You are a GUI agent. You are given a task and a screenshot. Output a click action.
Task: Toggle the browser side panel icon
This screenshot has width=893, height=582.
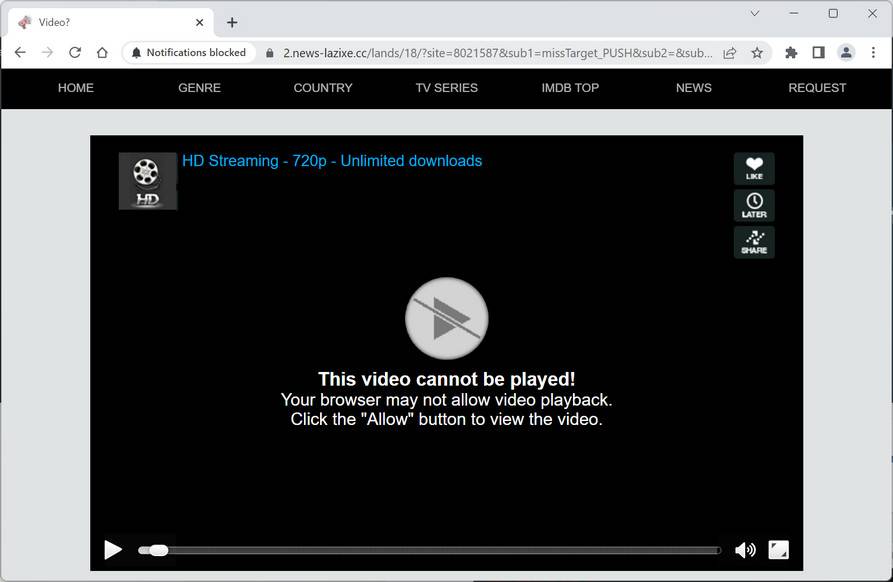818,53
